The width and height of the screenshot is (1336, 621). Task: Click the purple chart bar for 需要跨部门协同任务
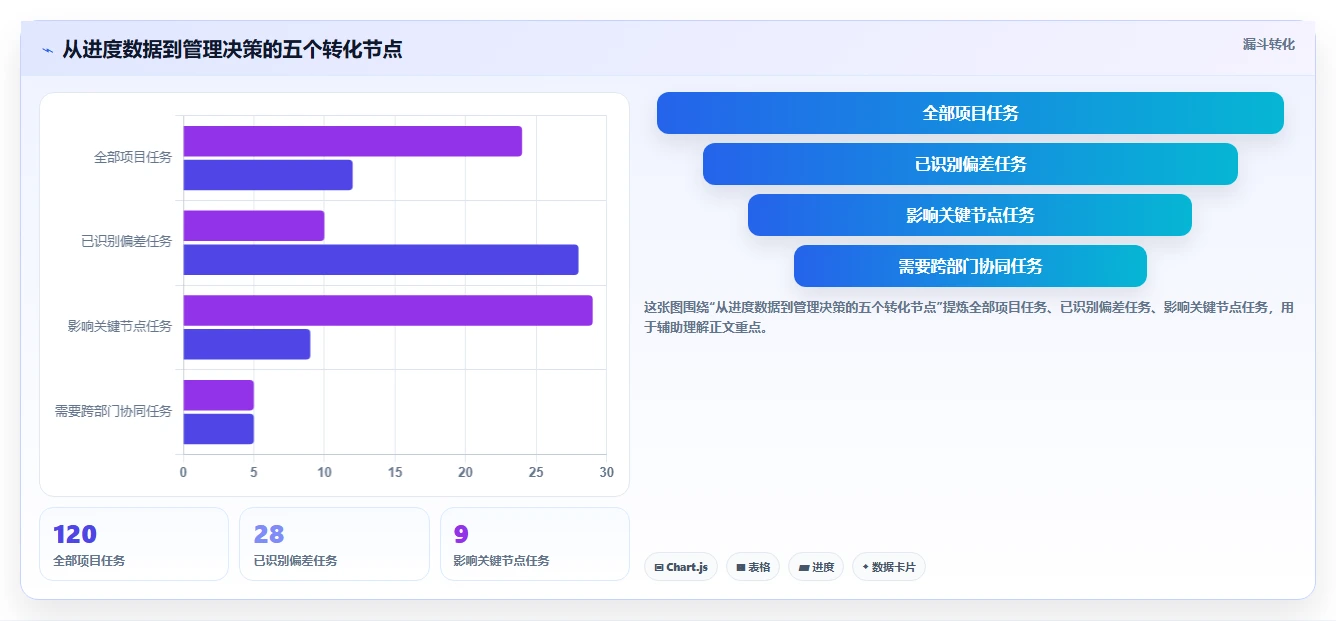point(219,395)
